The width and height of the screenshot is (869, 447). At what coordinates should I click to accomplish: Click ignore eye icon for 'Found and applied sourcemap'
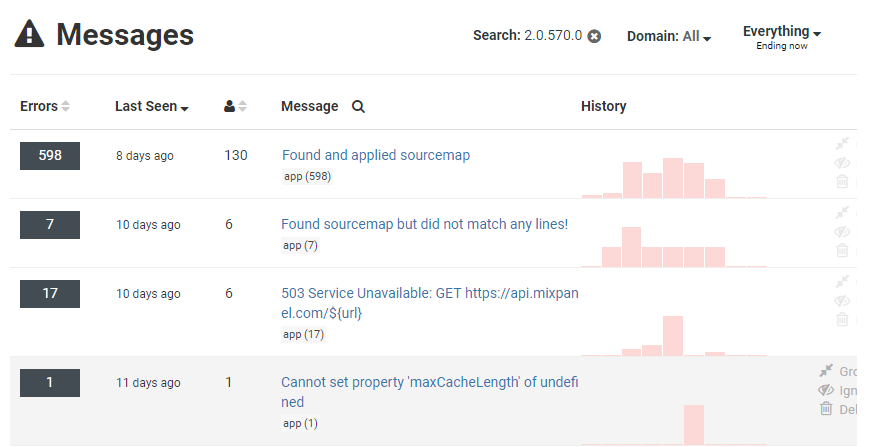842,163
